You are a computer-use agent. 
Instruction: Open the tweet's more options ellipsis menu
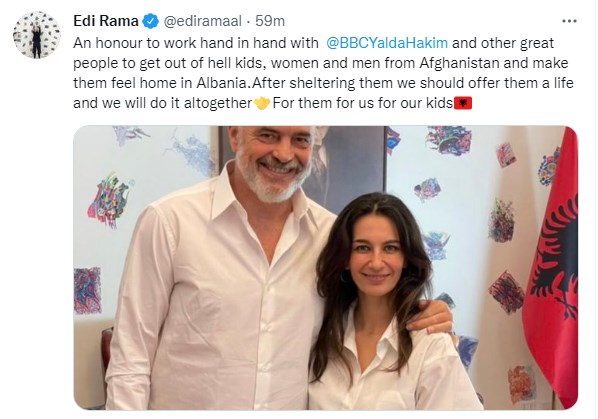point(569,21)
